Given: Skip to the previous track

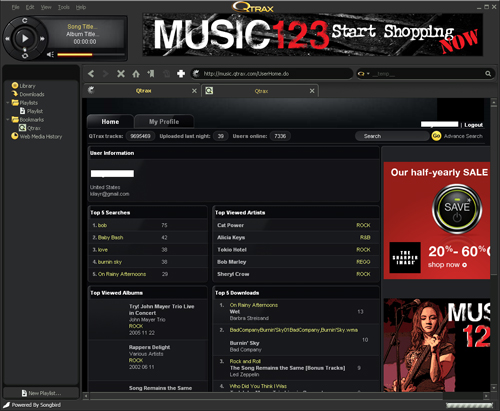Looking at the screenshot, I should [7, 39].
